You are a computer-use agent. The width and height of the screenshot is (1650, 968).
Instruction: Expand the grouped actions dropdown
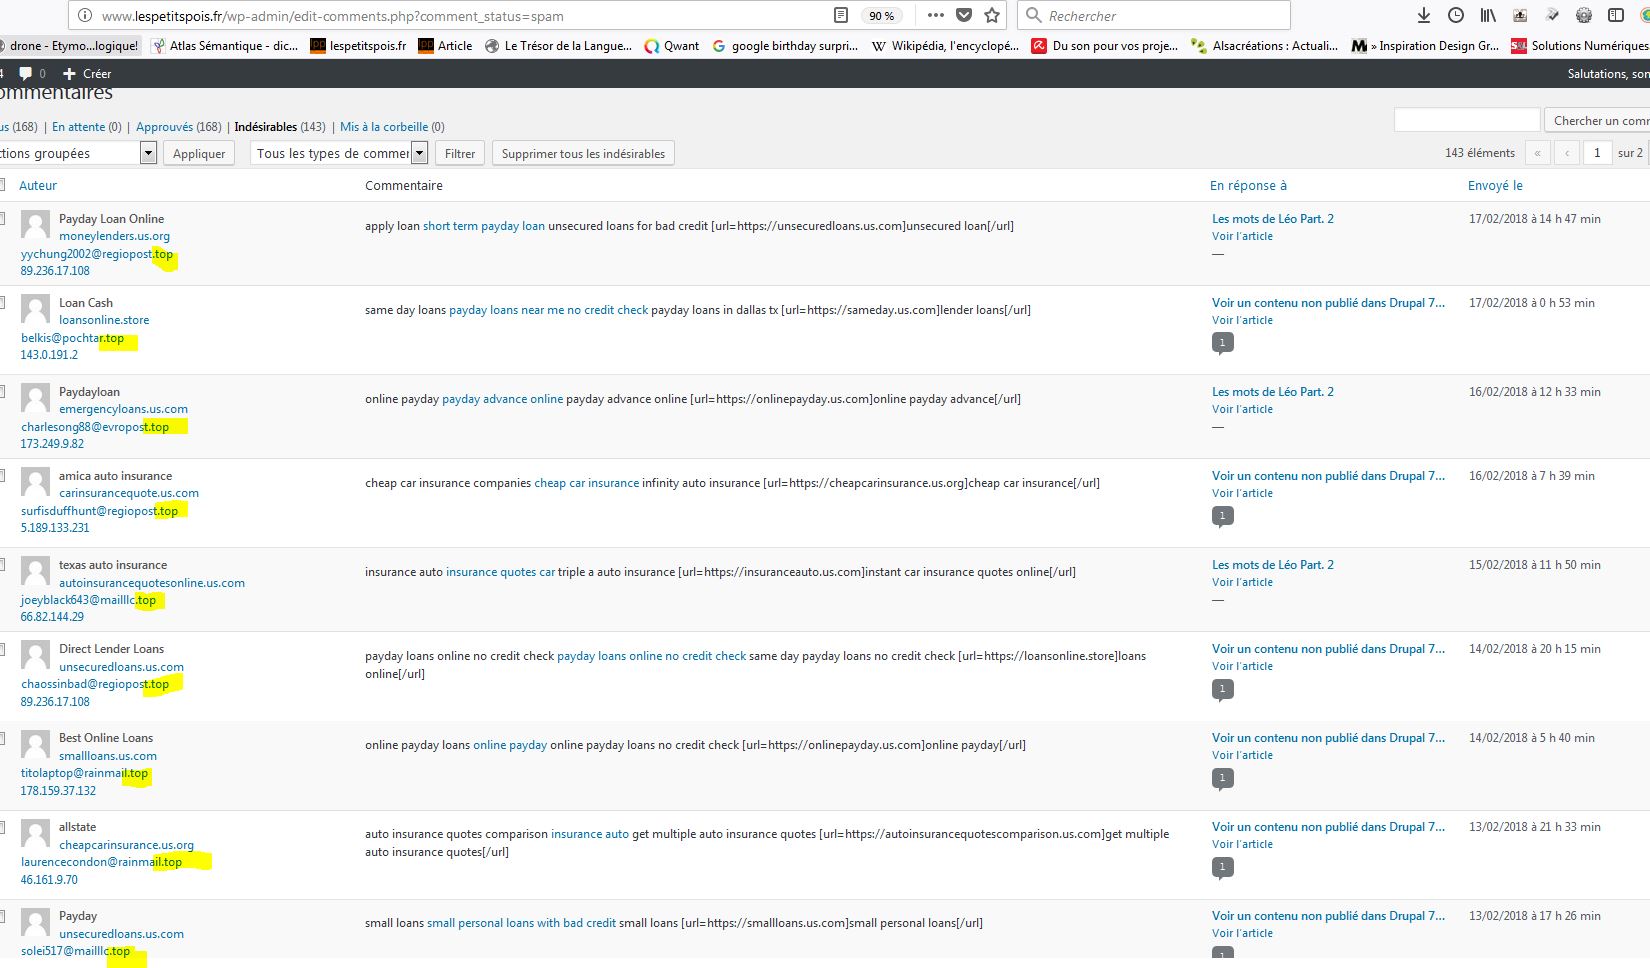pyautogui.click(x=148, y=153)
